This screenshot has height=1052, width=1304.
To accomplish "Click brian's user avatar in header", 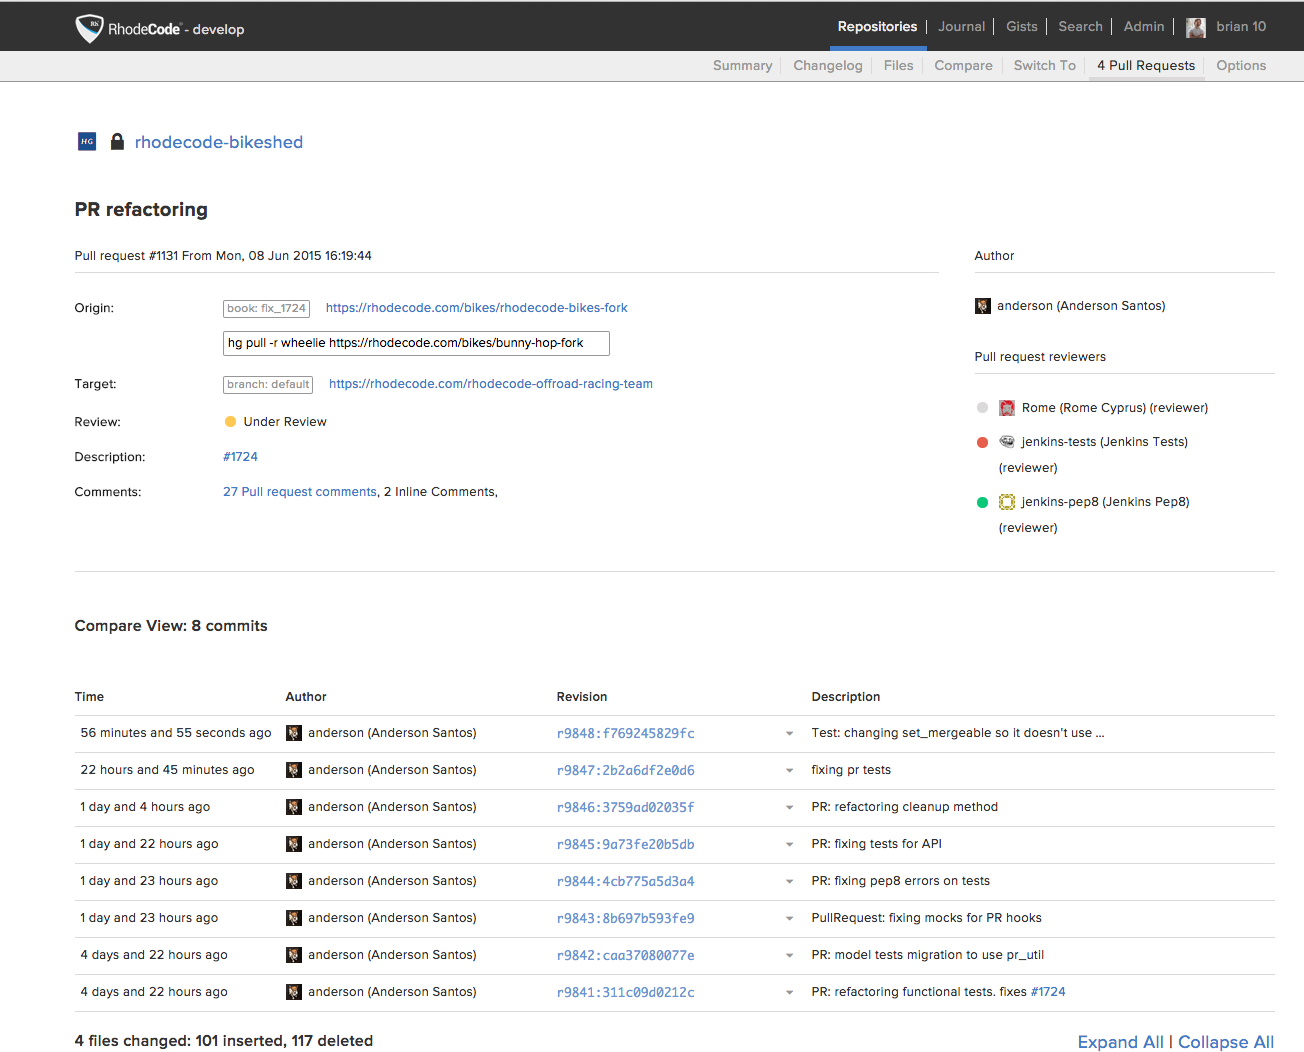I will pyautogui.click(x=1195, y=28).
